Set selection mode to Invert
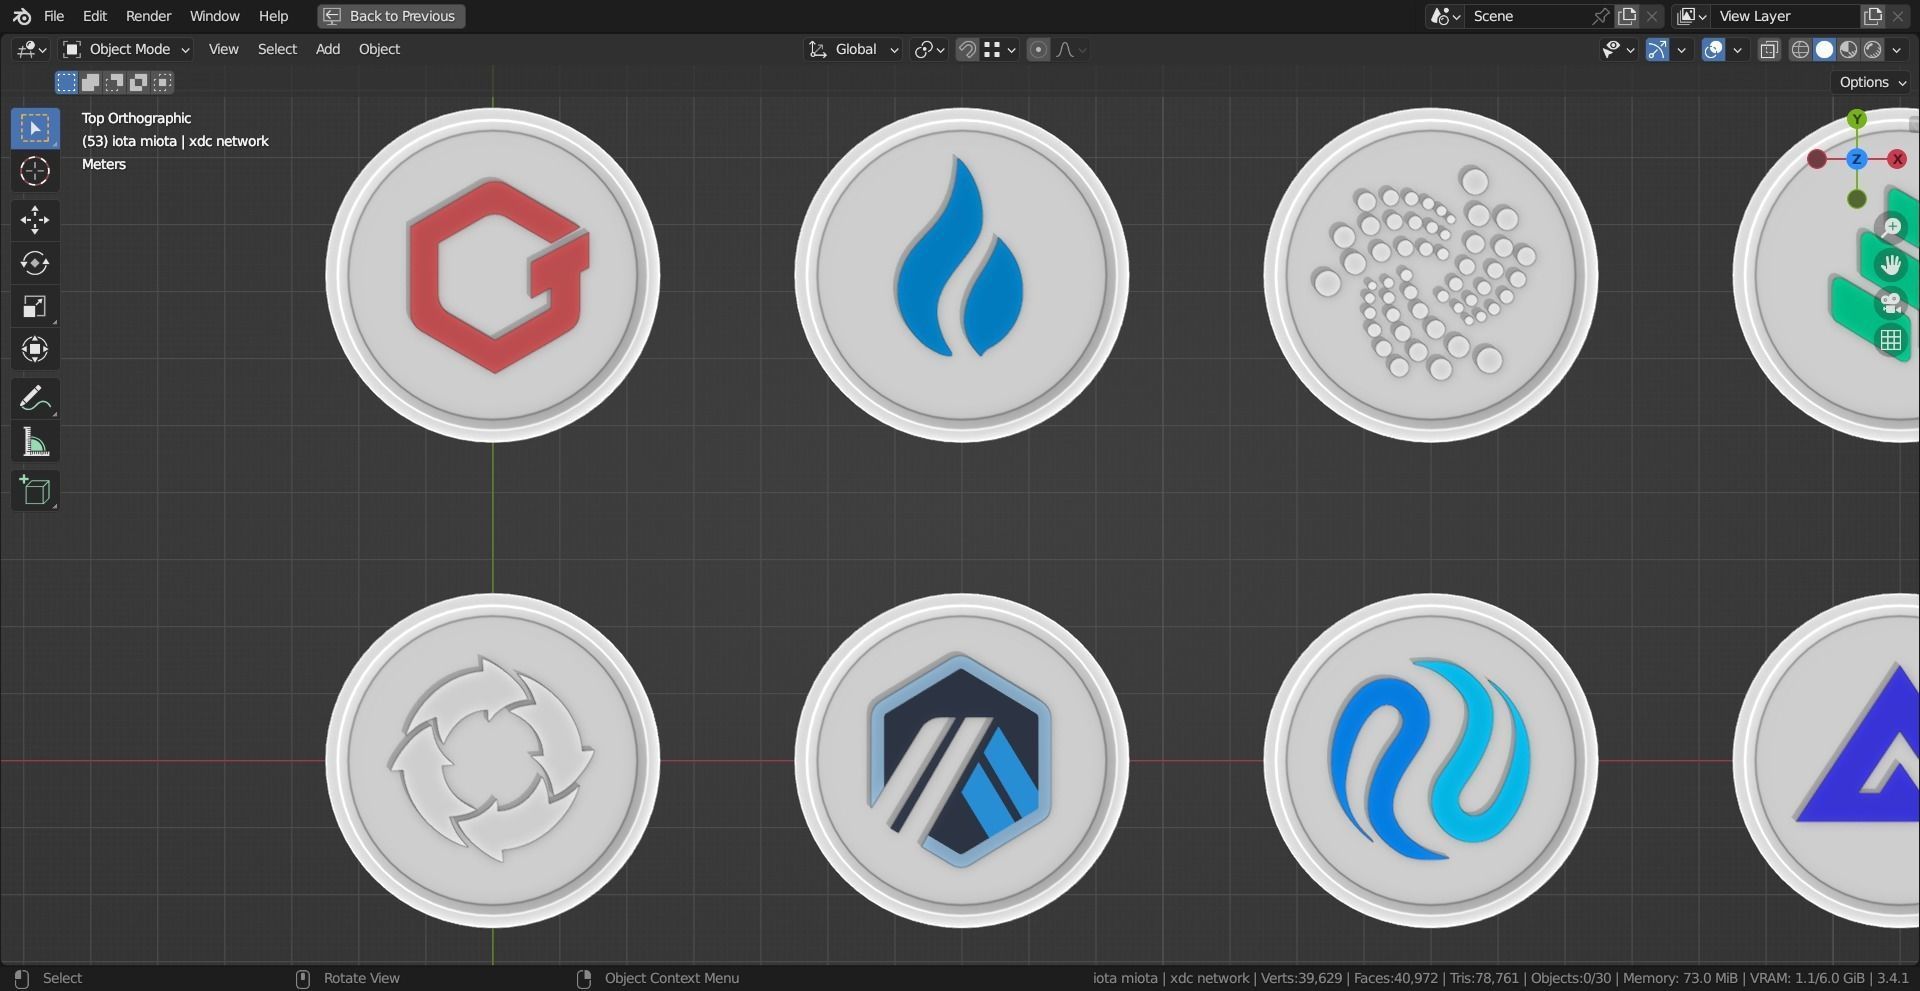Screen dimensions: 1920x991 click(x=138, y=82)
